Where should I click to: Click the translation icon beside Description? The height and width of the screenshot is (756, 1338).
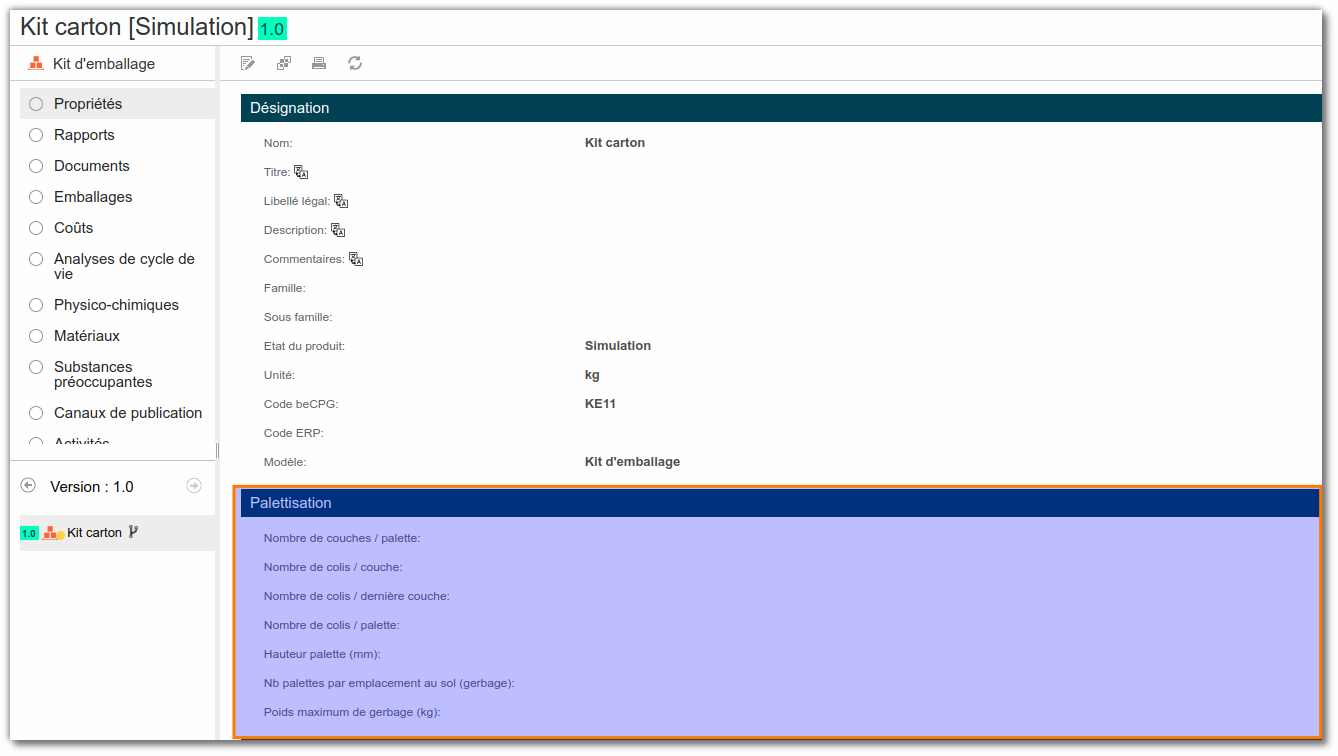[x=338, y=230]
